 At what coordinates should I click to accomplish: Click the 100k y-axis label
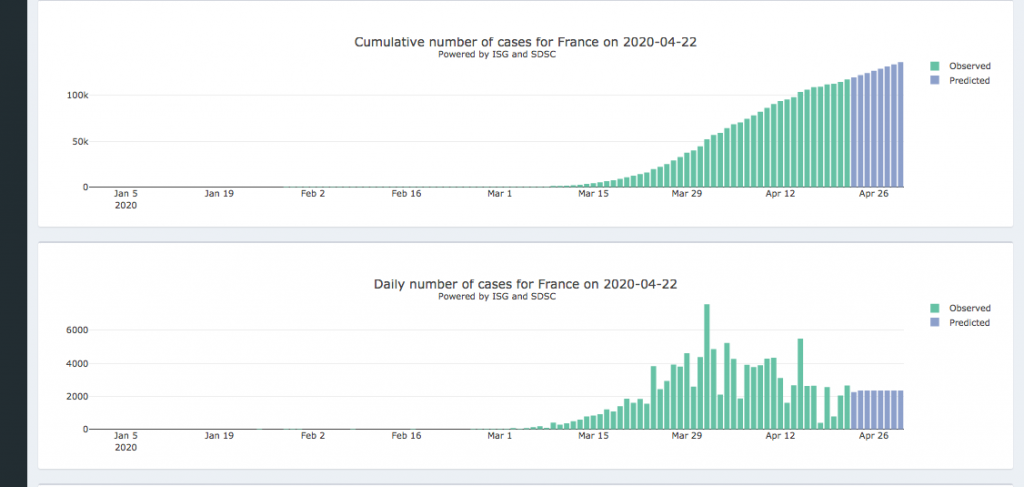(77, 95)
